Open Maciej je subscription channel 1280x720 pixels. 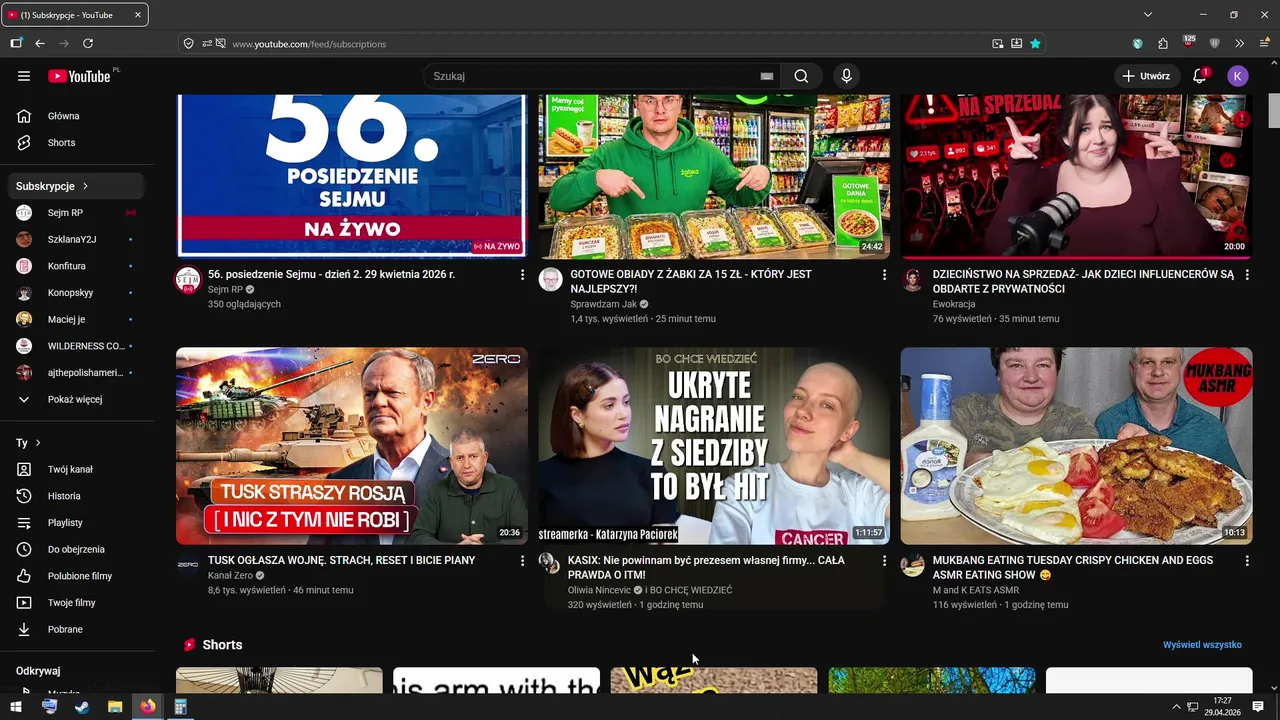[x=77, y=319]
